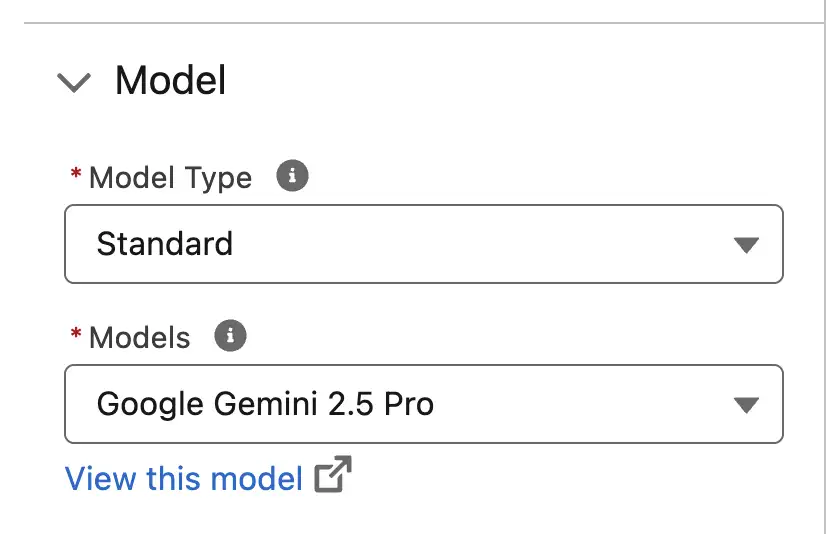
Task: Click the info icon beside Models label
Action: click(230, 336)
